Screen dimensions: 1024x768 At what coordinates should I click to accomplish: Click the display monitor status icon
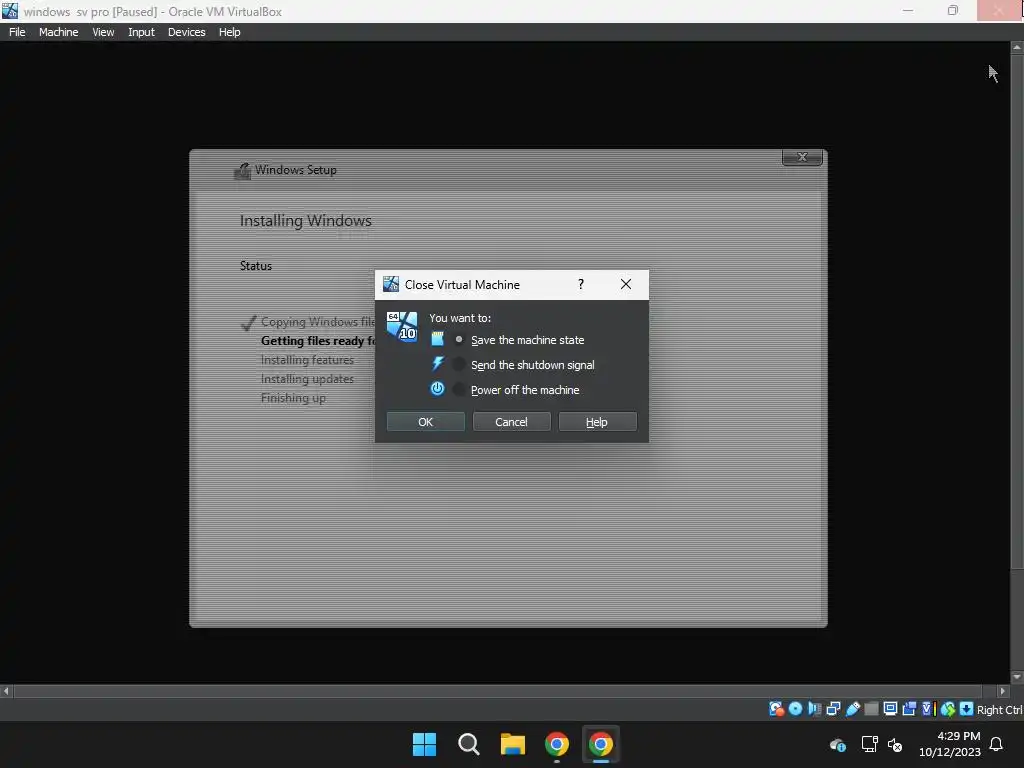(890, 709)
